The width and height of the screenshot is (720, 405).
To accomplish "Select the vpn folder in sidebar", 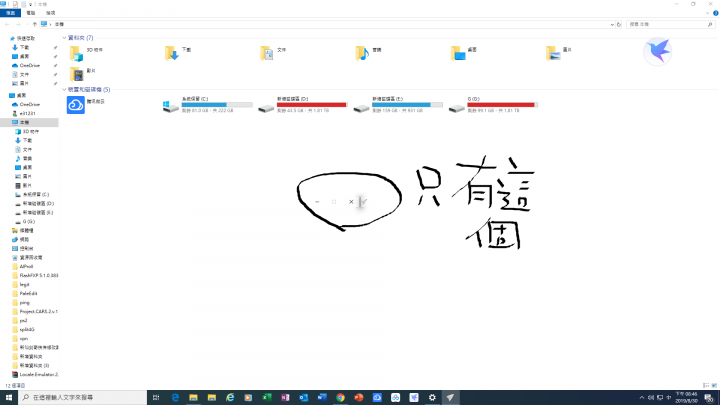I will pos(23,338).
